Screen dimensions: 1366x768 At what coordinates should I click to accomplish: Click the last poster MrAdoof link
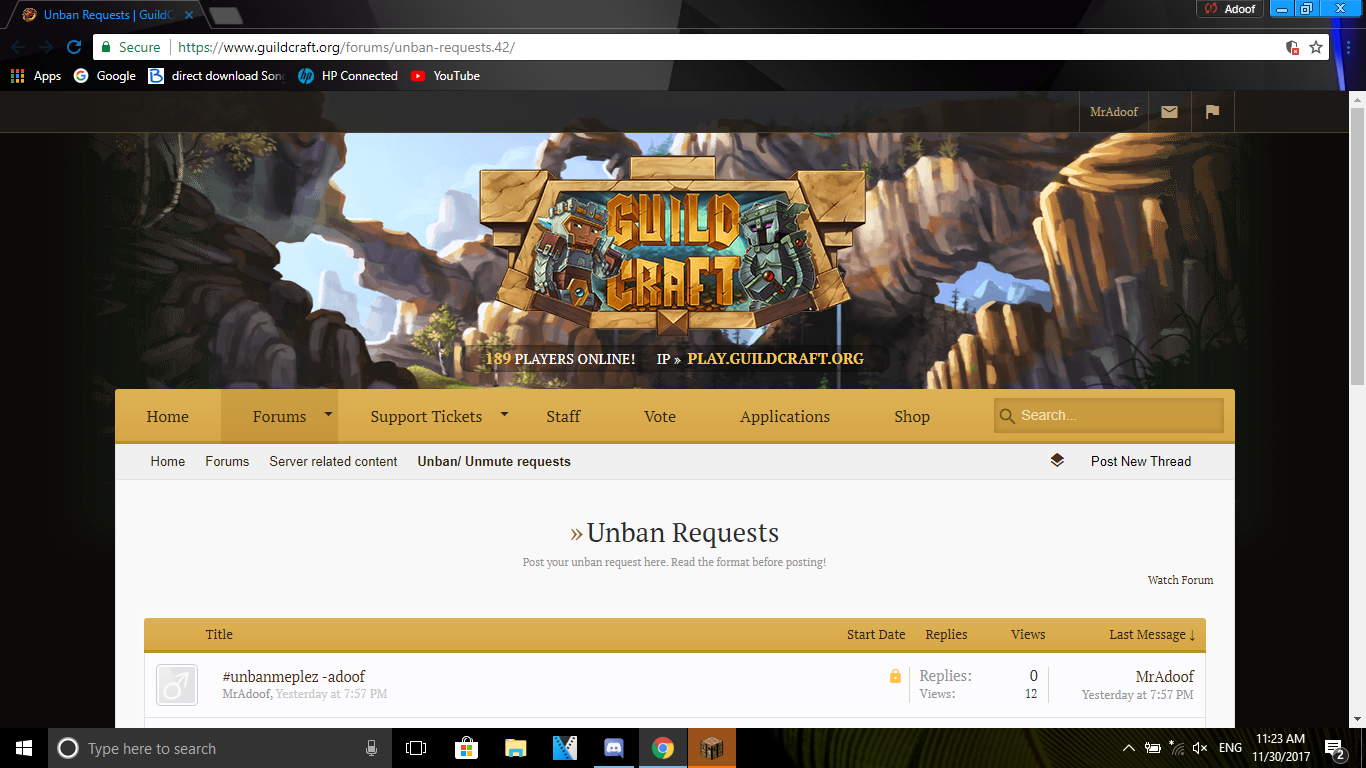tap(1165, 677)
